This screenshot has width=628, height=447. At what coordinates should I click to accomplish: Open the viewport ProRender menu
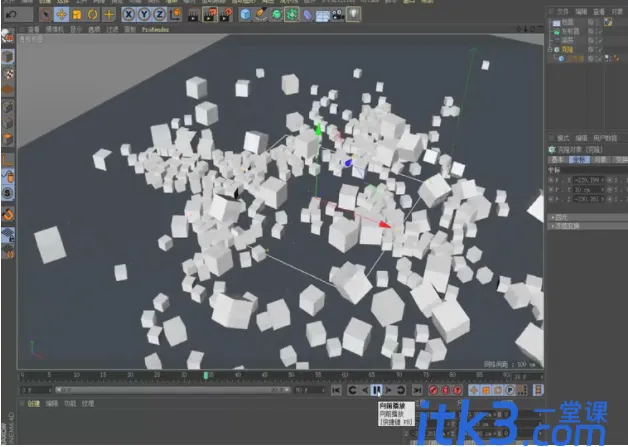pos(155,30)
